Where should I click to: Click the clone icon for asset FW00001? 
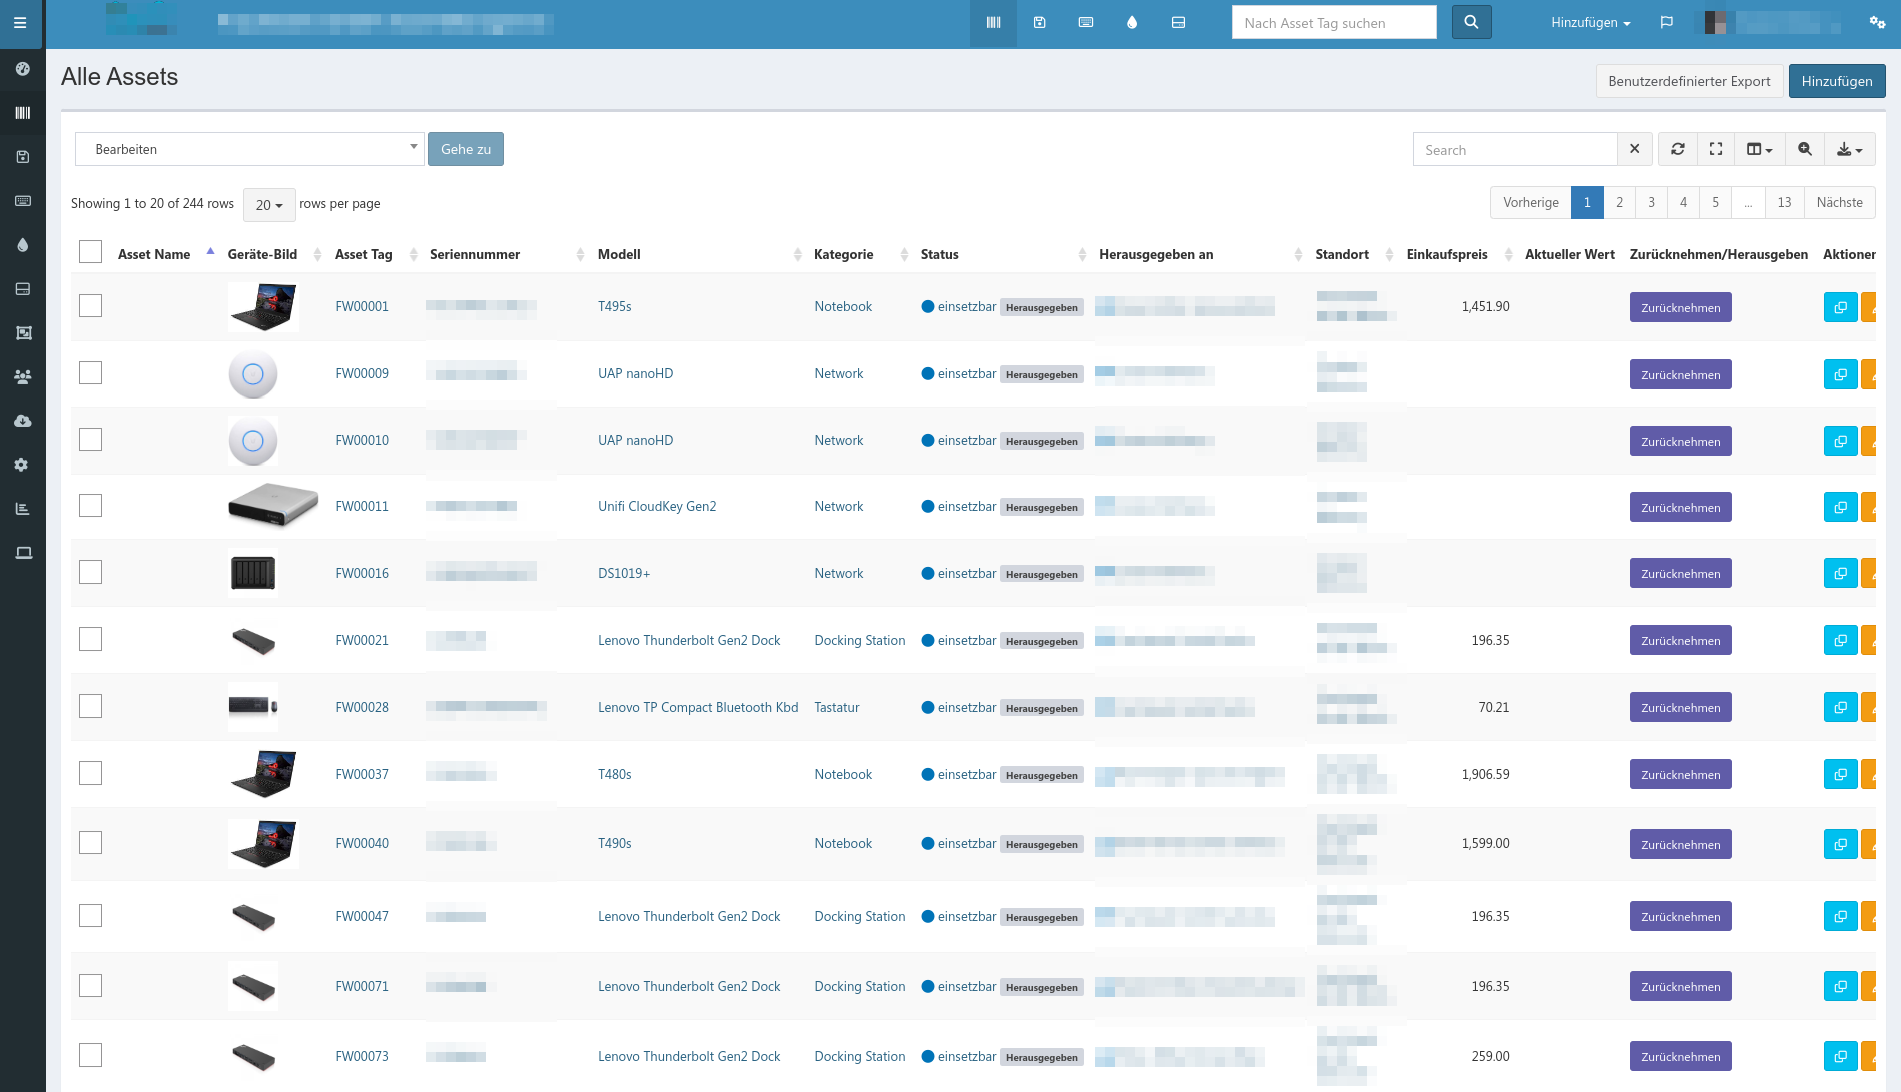(x=1840, y=307)
